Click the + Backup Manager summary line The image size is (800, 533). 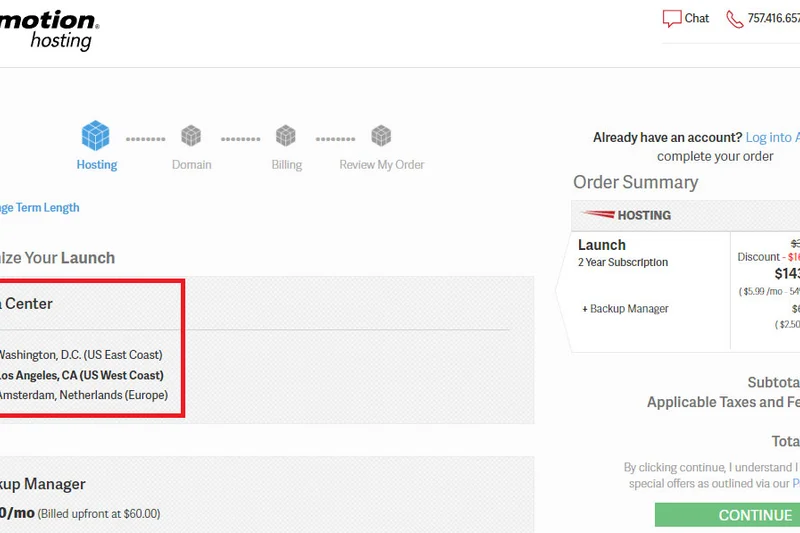tap(626, 309)
